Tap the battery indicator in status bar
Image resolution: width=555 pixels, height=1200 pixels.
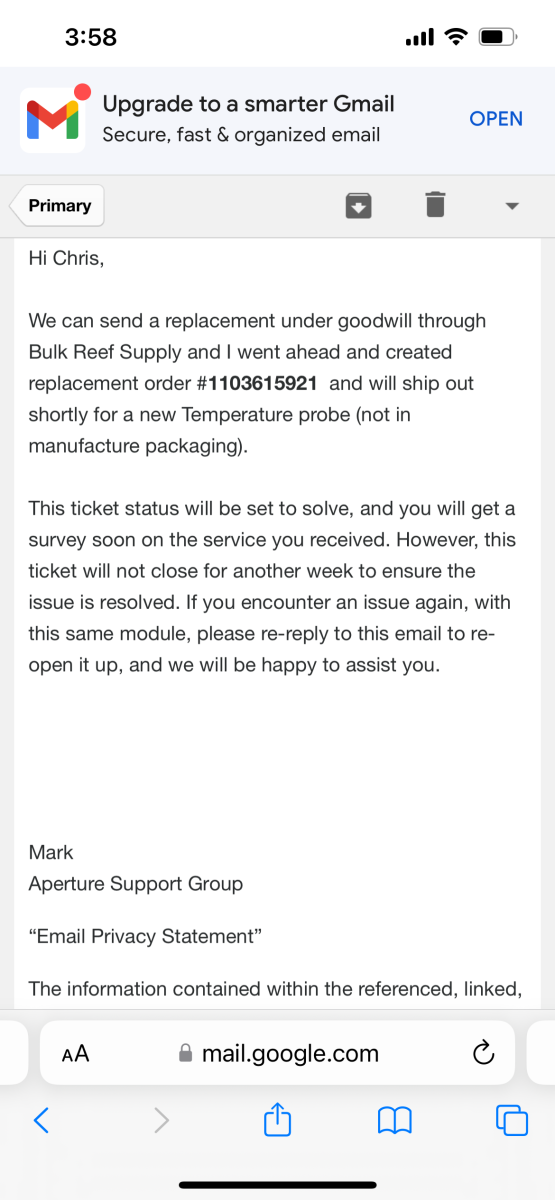pyautogui.click(x=499, y=38)
